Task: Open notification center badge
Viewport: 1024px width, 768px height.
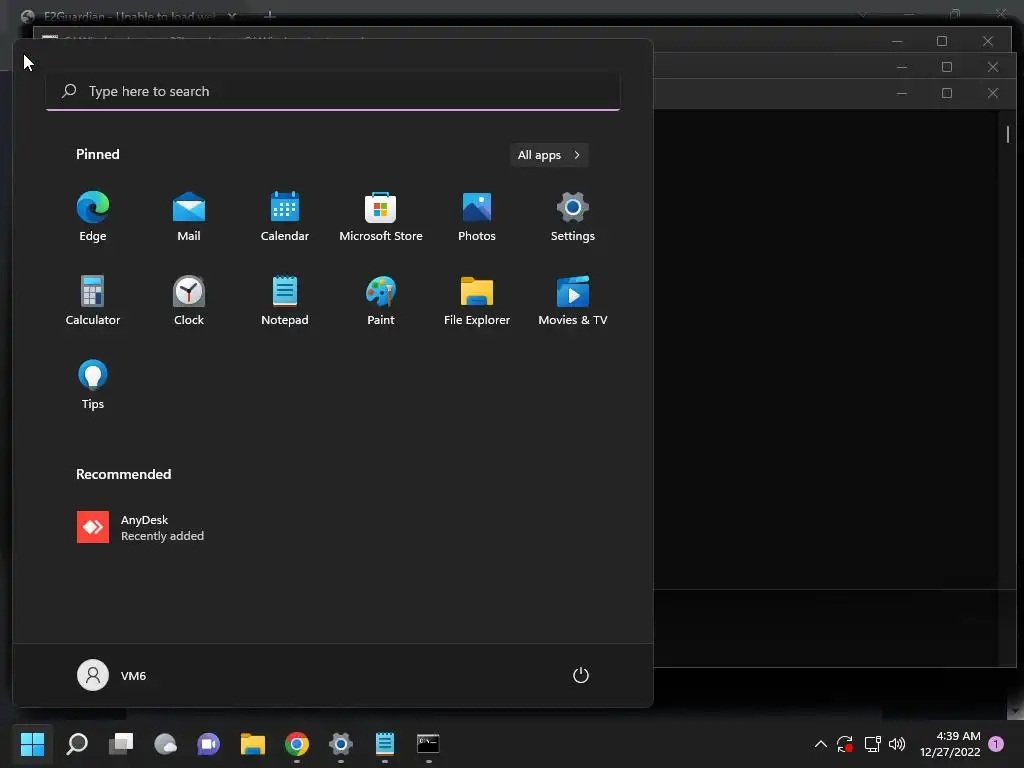Action: [x=996, y=744]
